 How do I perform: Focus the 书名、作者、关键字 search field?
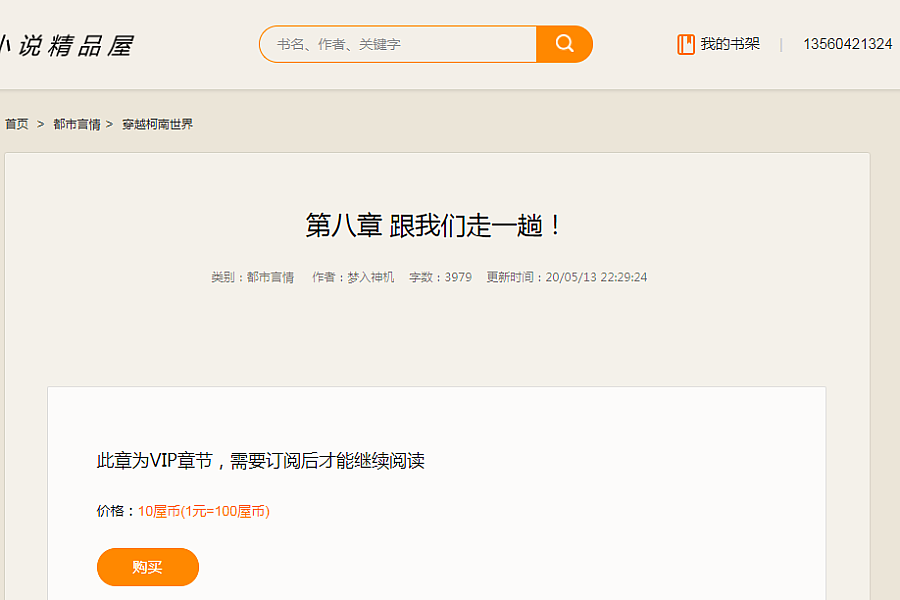click(398, 44)
